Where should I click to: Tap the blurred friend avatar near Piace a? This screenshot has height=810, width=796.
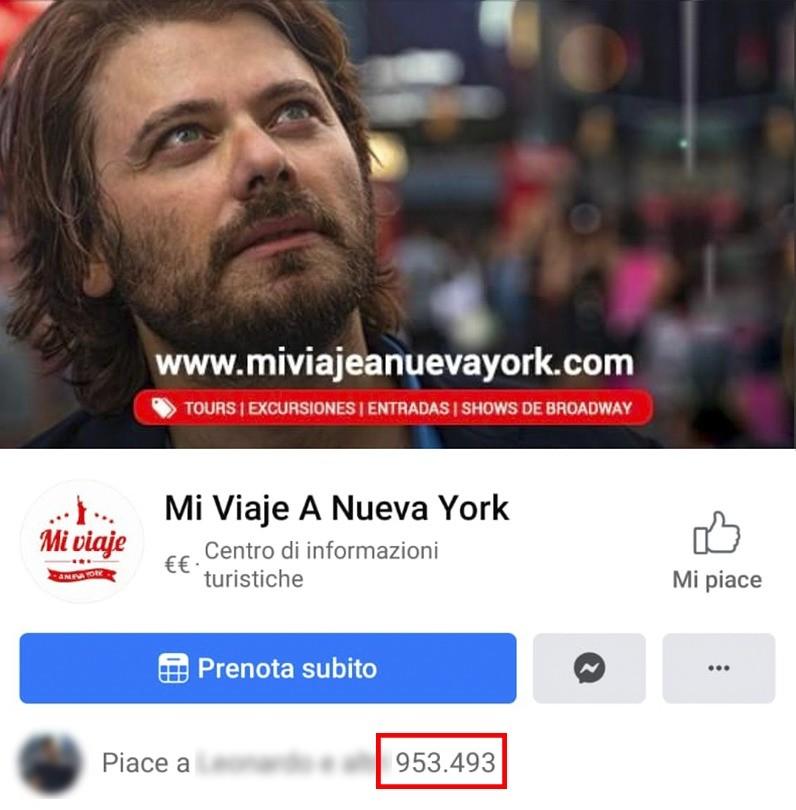pos(50,763)
